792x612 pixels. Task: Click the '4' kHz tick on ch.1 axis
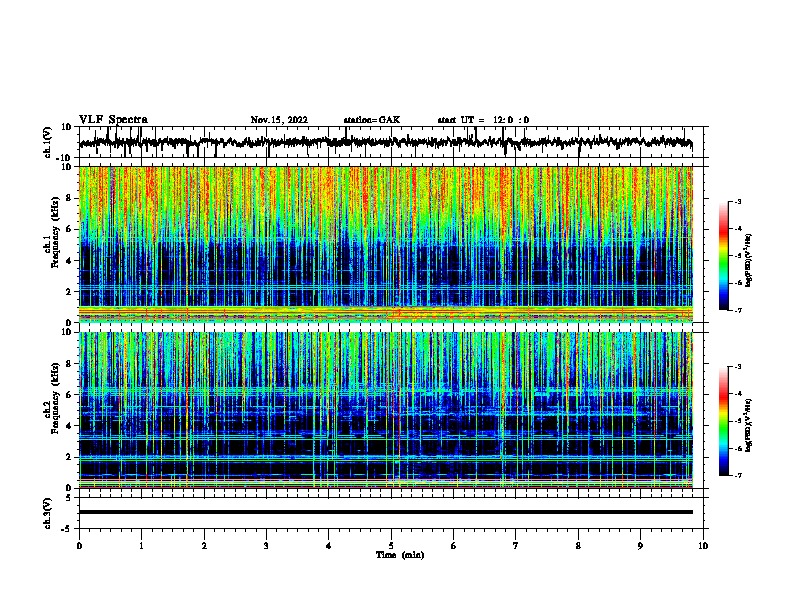click(x=70, y=261)
